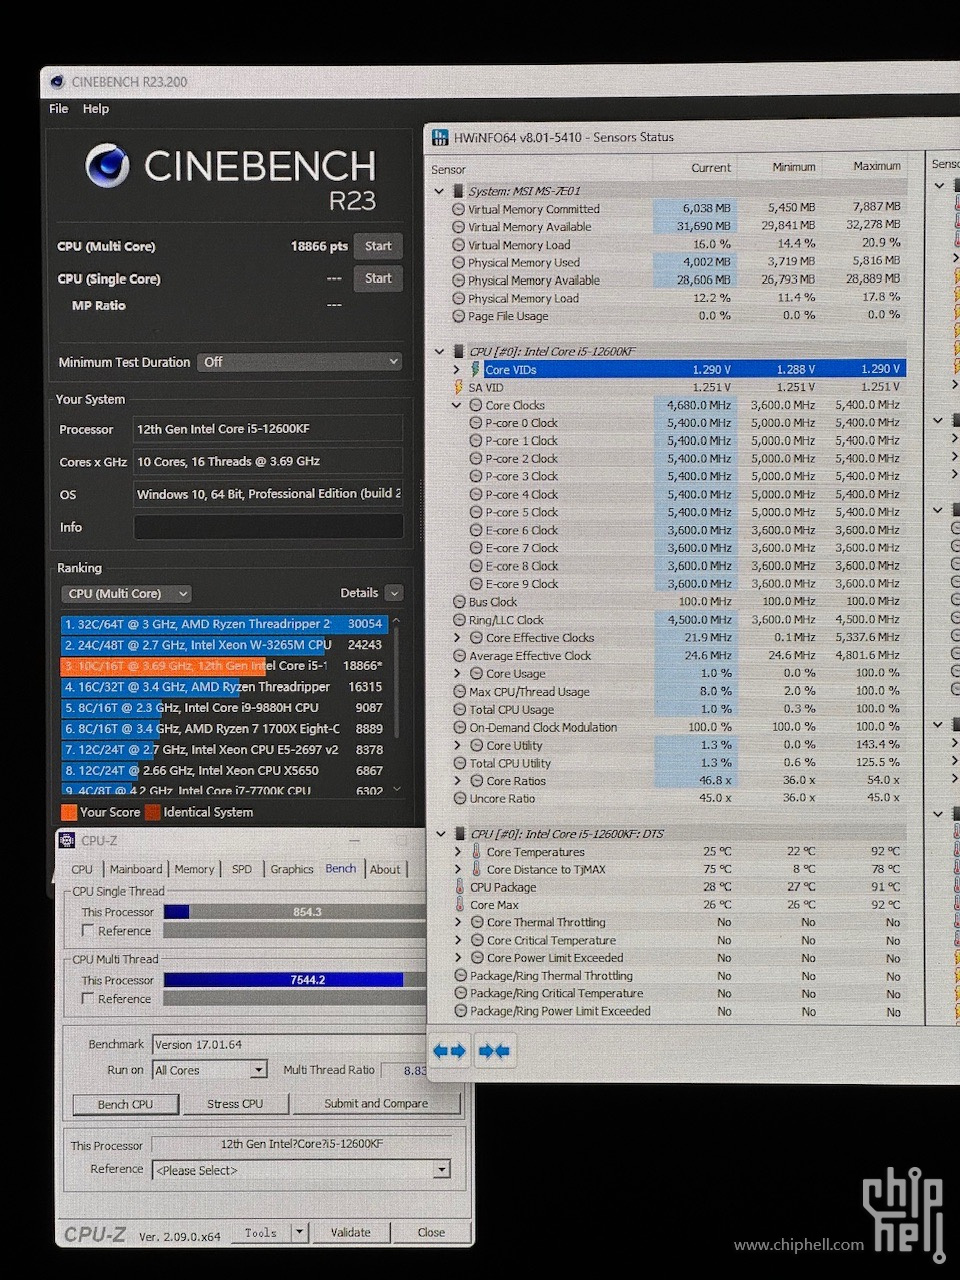Viewport: 960px width, 1280px height.
Task: Collapse the Core Clocks tree
Action: click(457, 405)
